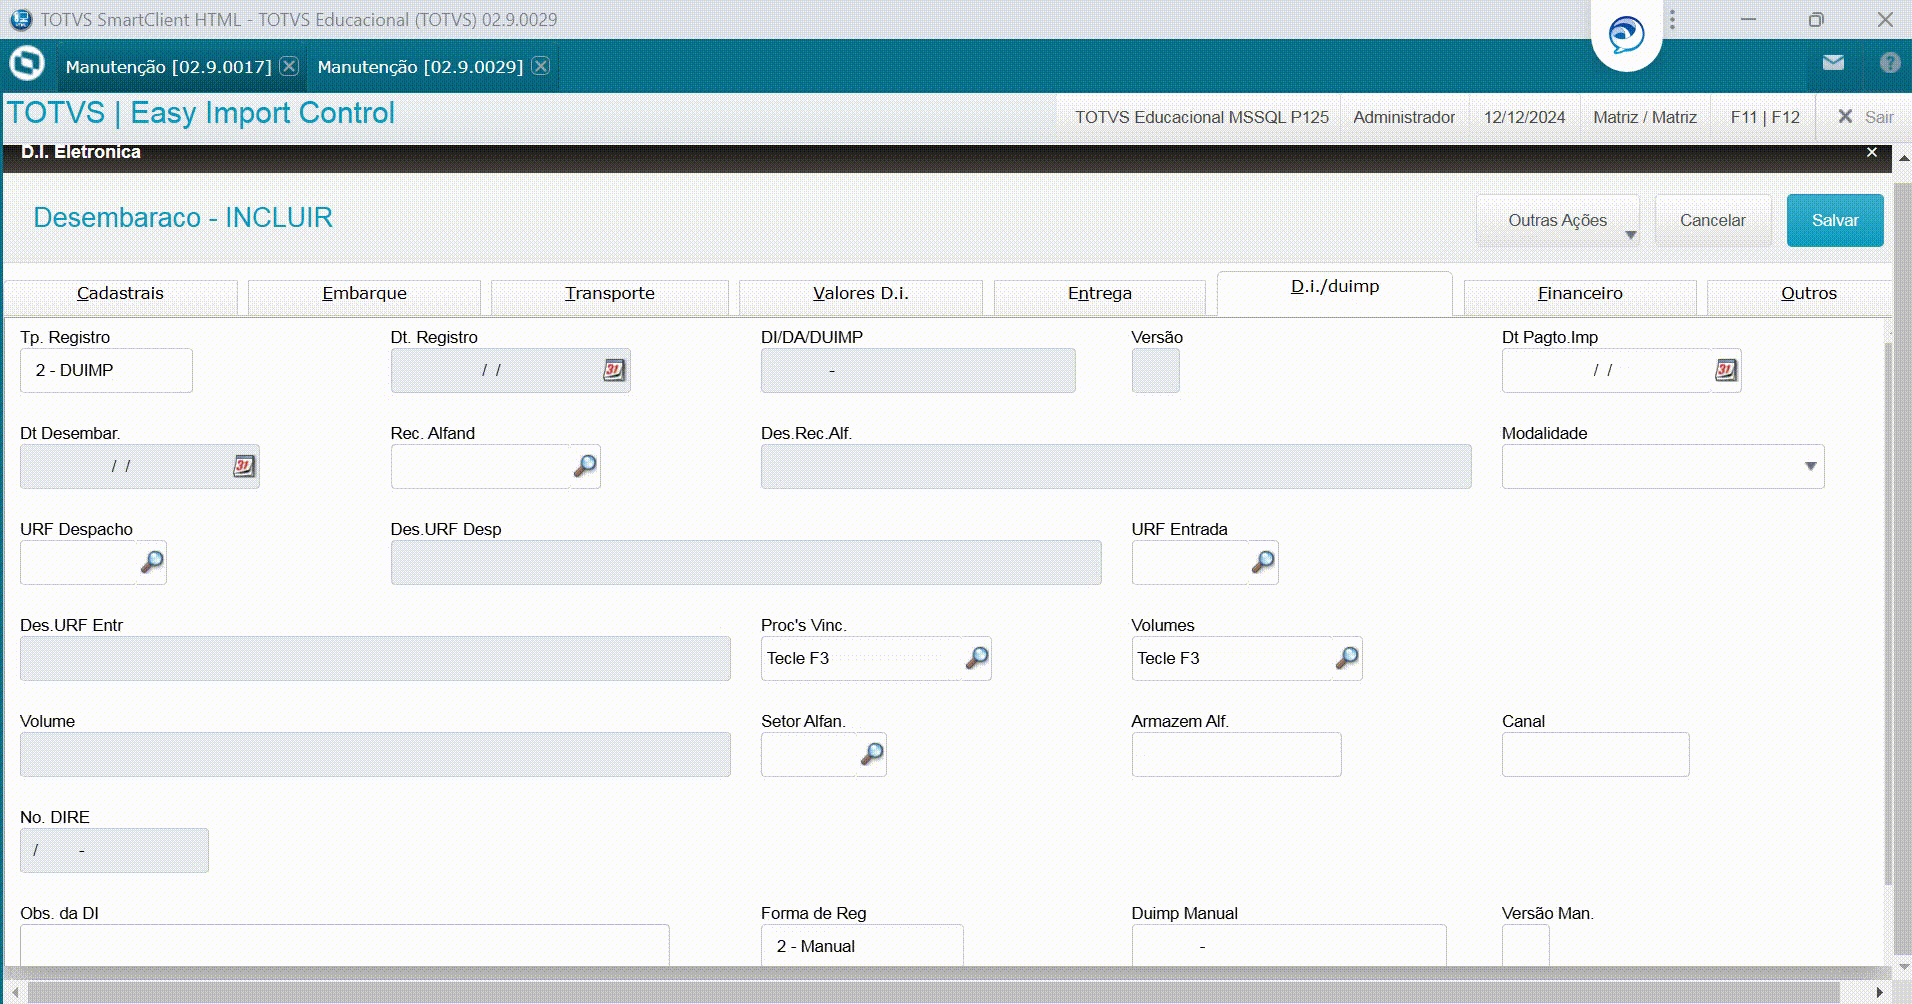This screenshot has height=1004, width=1912.
Task: Open the help question mark icon
Action: point(1889,63)
